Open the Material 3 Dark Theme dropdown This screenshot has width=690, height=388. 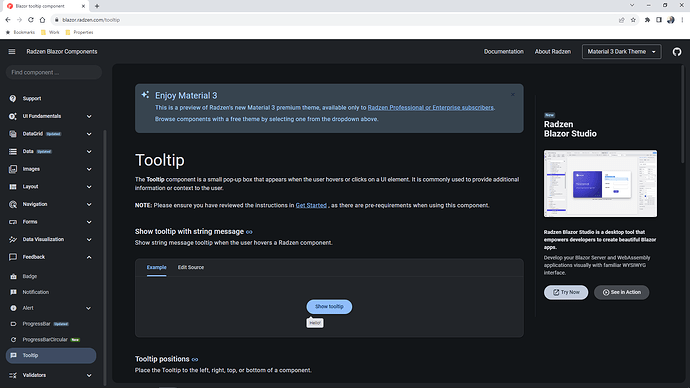click(x=621, y=51)
